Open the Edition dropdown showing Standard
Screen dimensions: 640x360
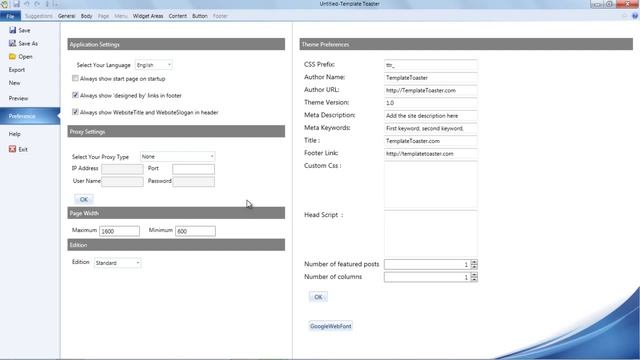118,263
